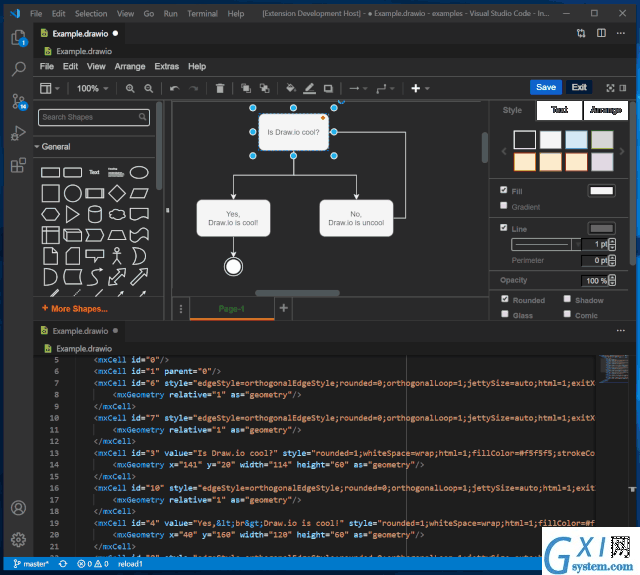The height and width of the screenshot is (575, 640).
Task: Undo the last diagram change
Action: [175, 88]
